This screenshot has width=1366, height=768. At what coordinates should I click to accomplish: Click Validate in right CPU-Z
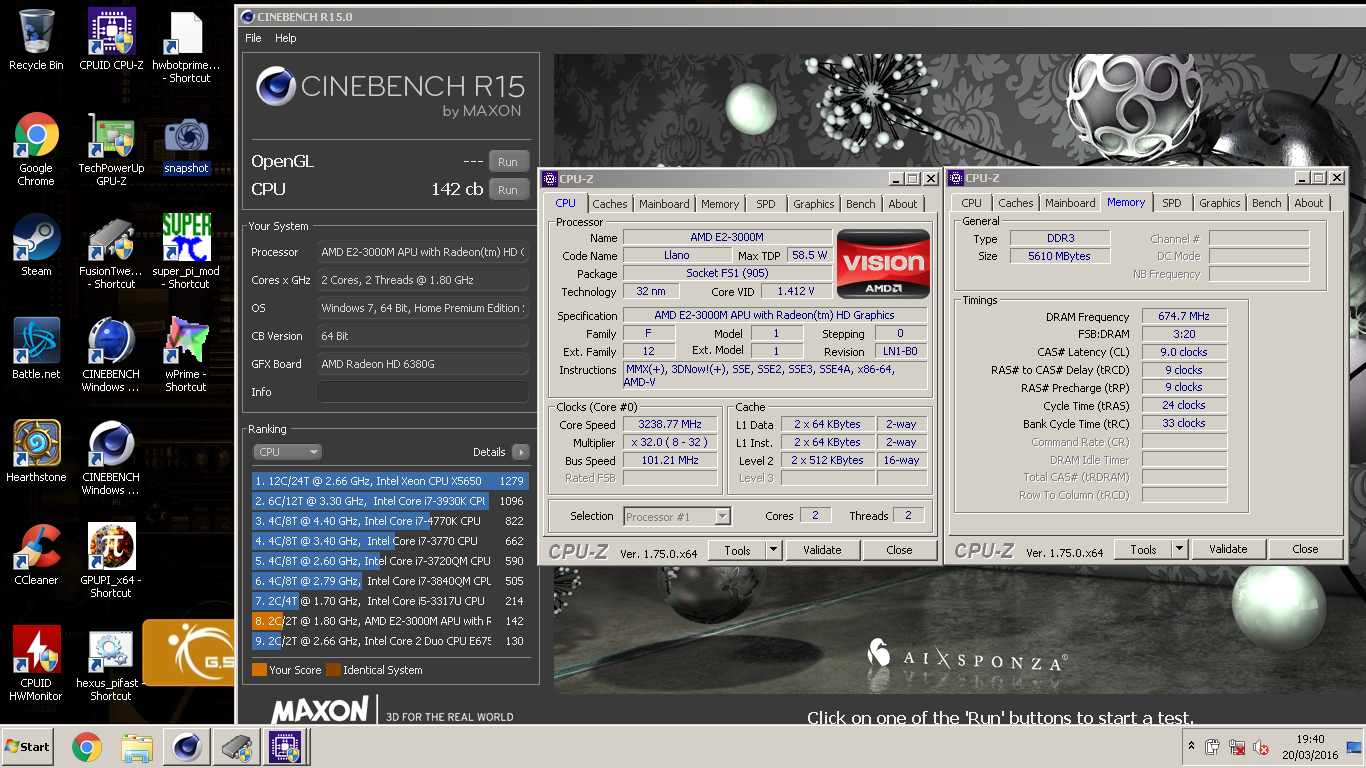tap(1228, 549)
